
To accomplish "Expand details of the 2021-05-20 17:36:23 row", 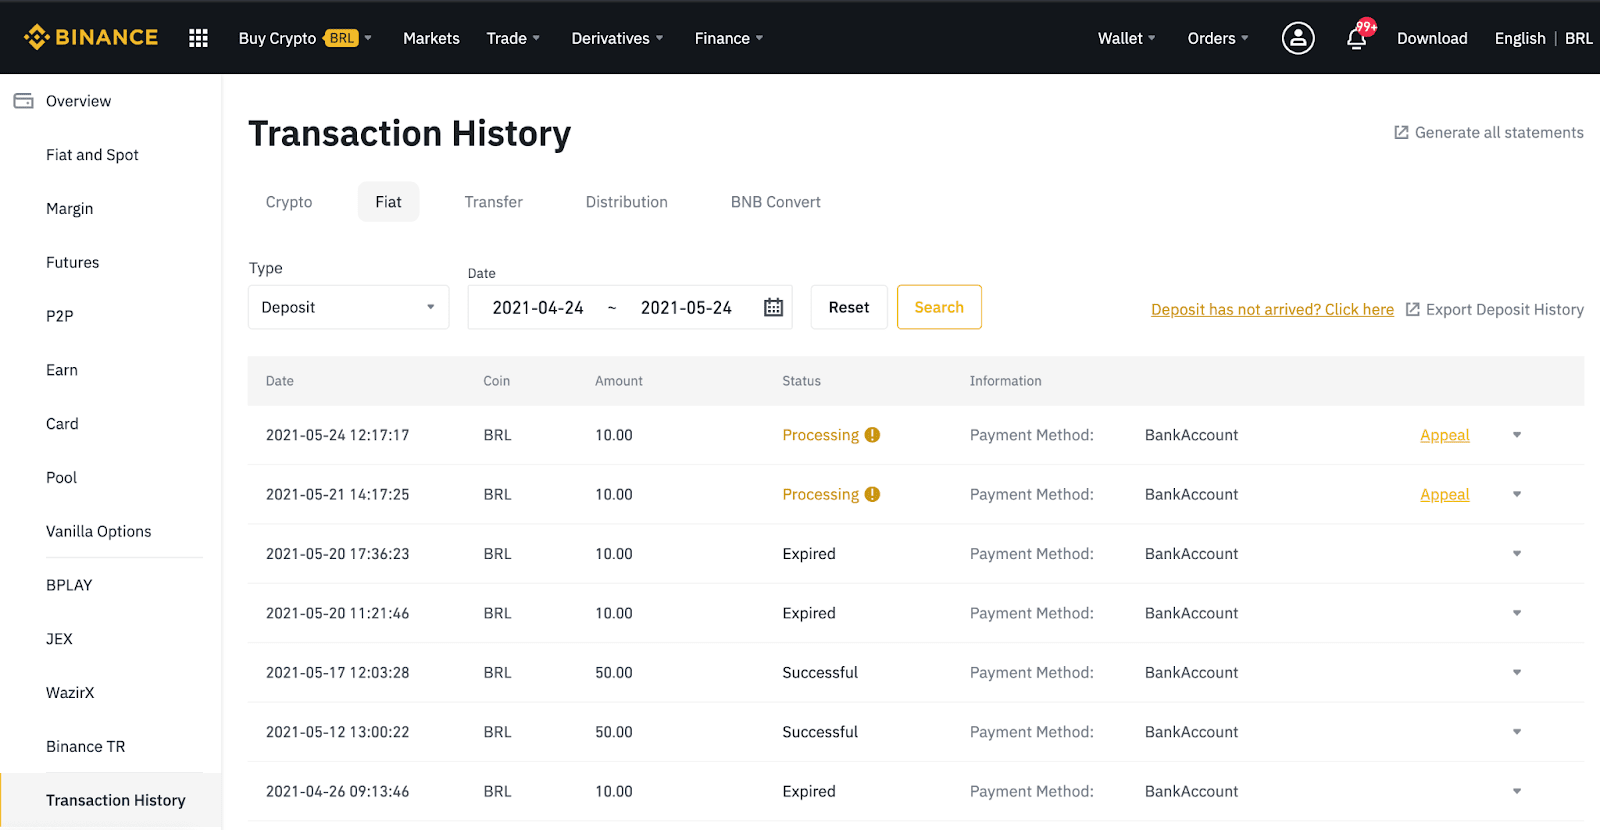I will click(x=1517, y=553).
